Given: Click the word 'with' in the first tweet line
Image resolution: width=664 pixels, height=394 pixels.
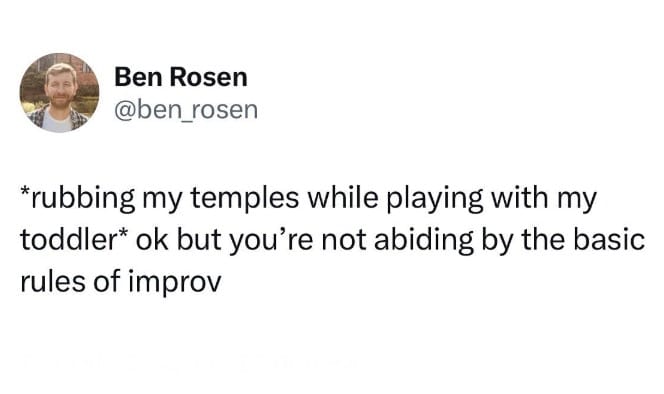Looking at the screenshot, I should [520, 197].
